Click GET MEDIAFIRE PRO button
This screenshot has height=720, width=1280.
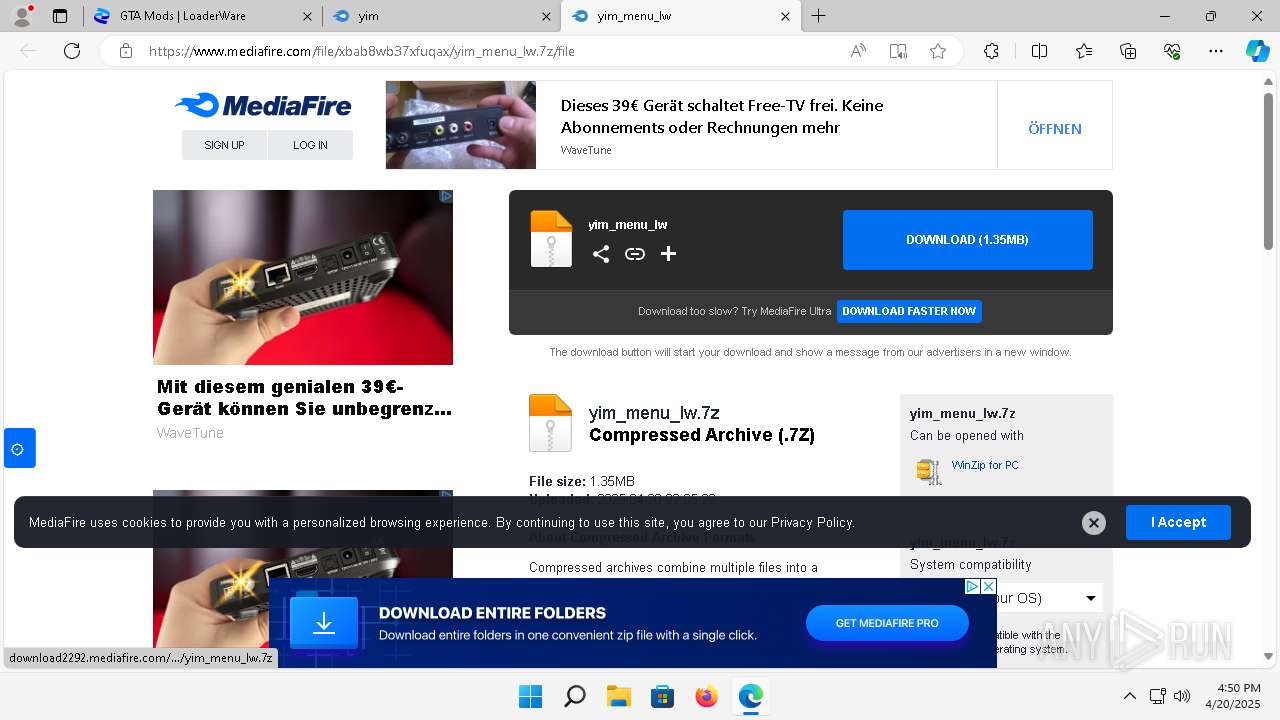click(887, 623)
